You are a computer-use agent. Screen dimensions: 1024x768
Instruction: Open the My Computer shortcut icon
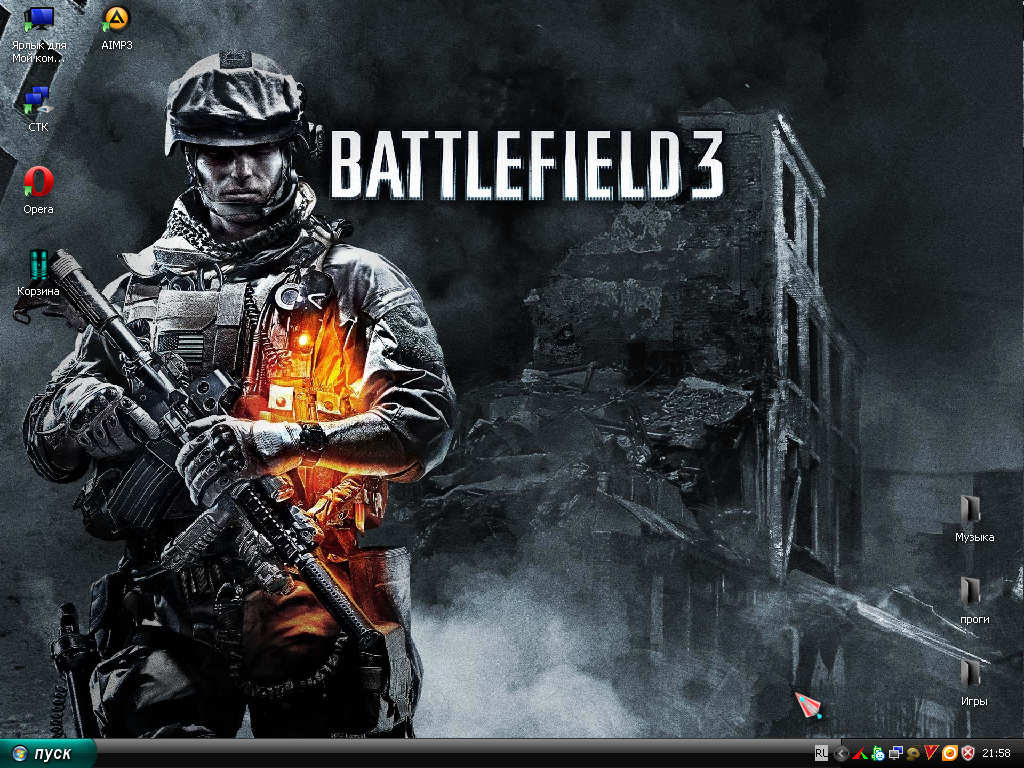[39, 20]
